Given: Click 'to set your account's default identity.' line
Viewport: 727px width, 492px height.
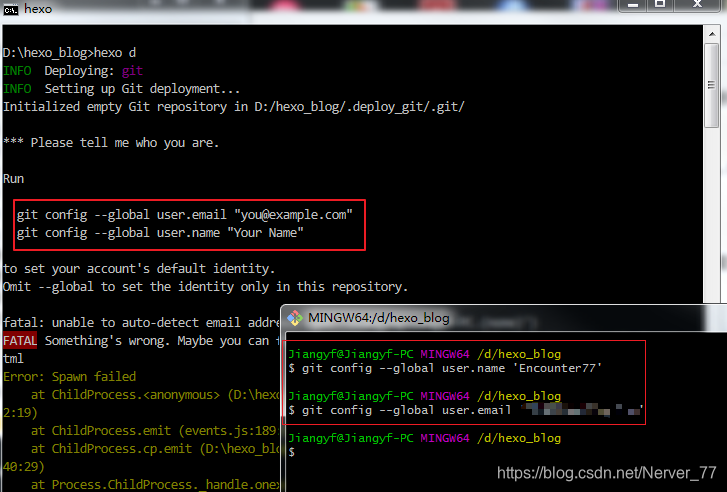Looking at the screenshot, I should pos(139,269).
